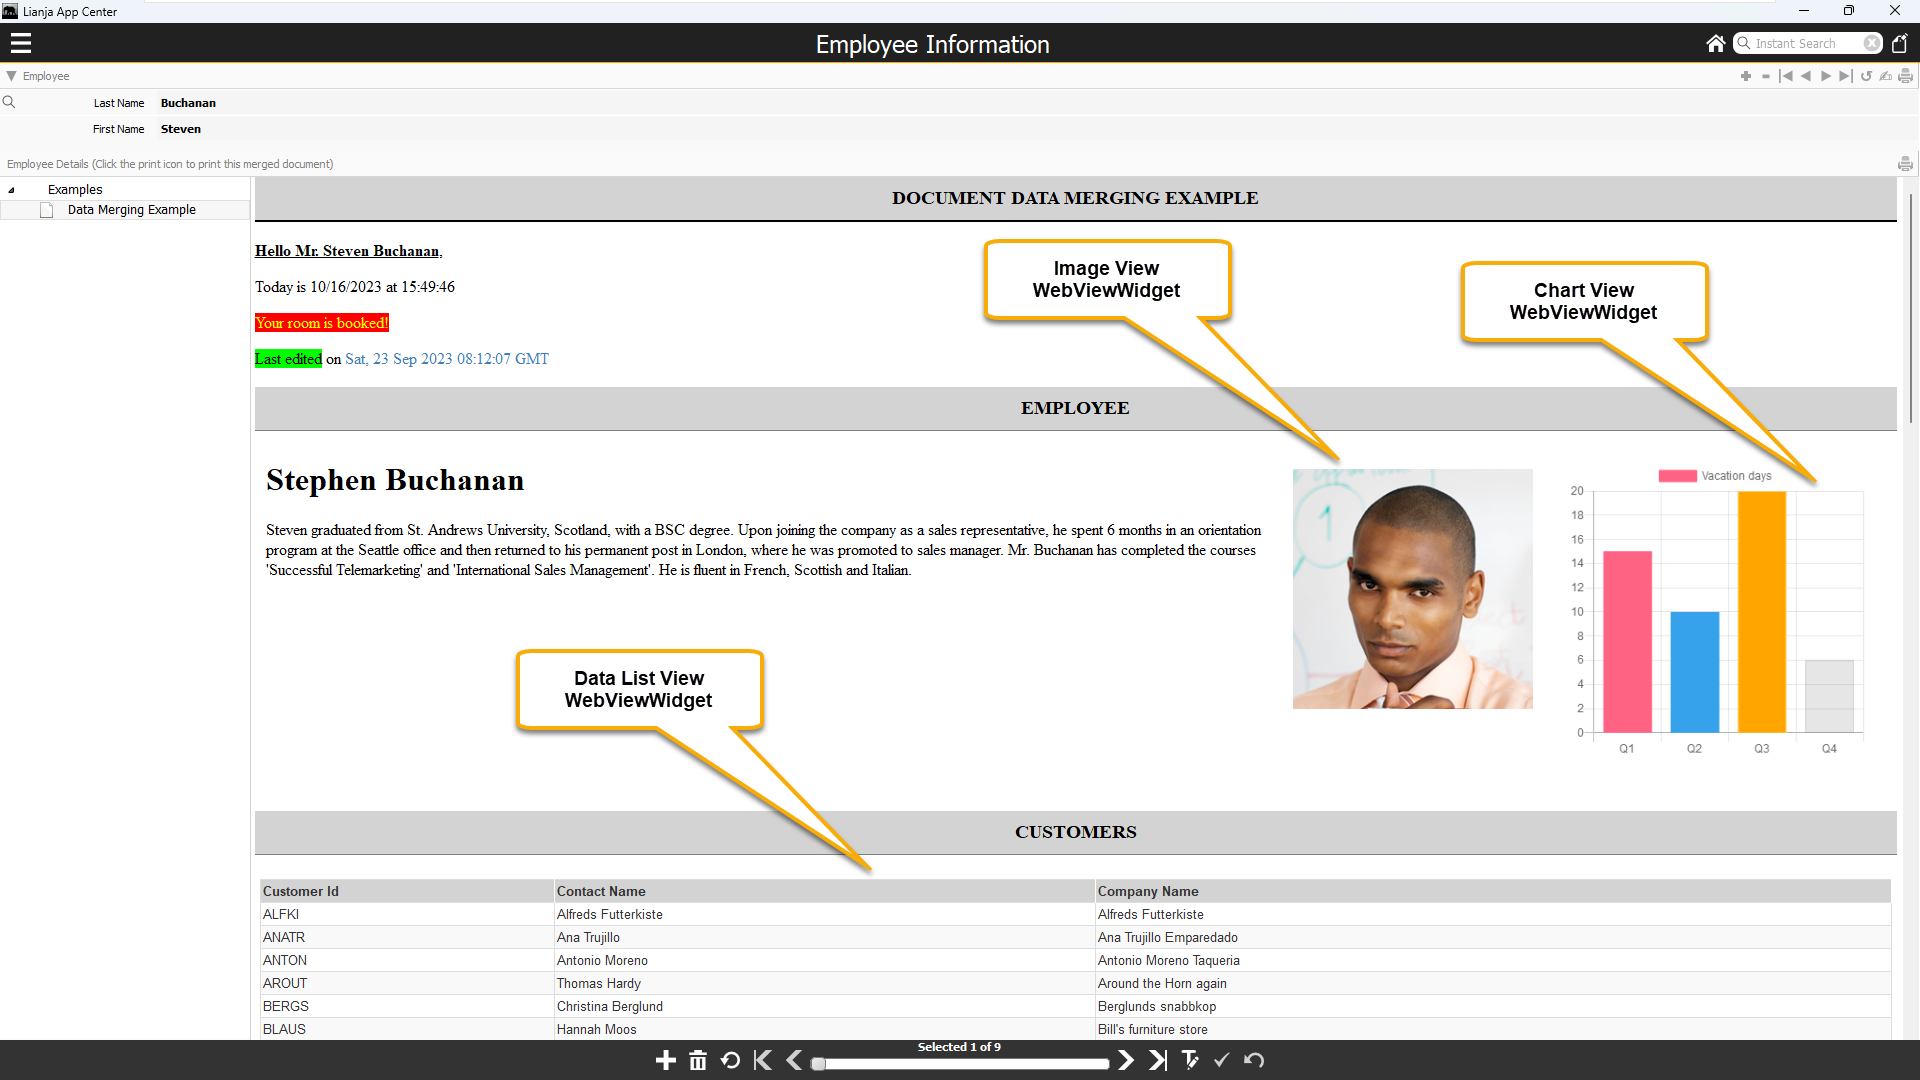
Task: Delete record with the trash icon
Action: [x=698, y=1060]
